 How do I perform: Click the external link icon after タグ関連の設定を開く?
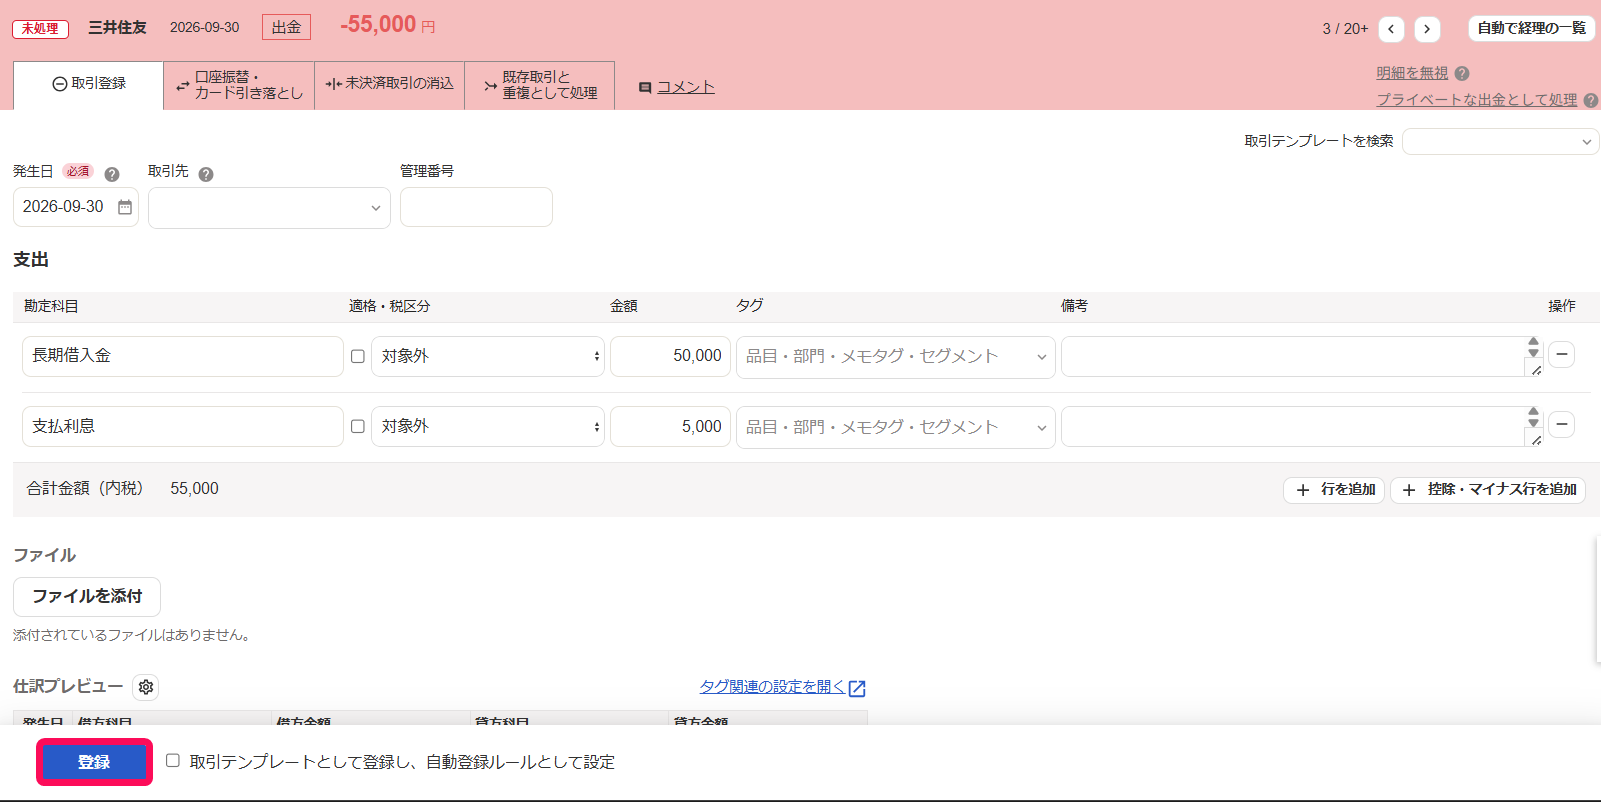tap(857, 688)
